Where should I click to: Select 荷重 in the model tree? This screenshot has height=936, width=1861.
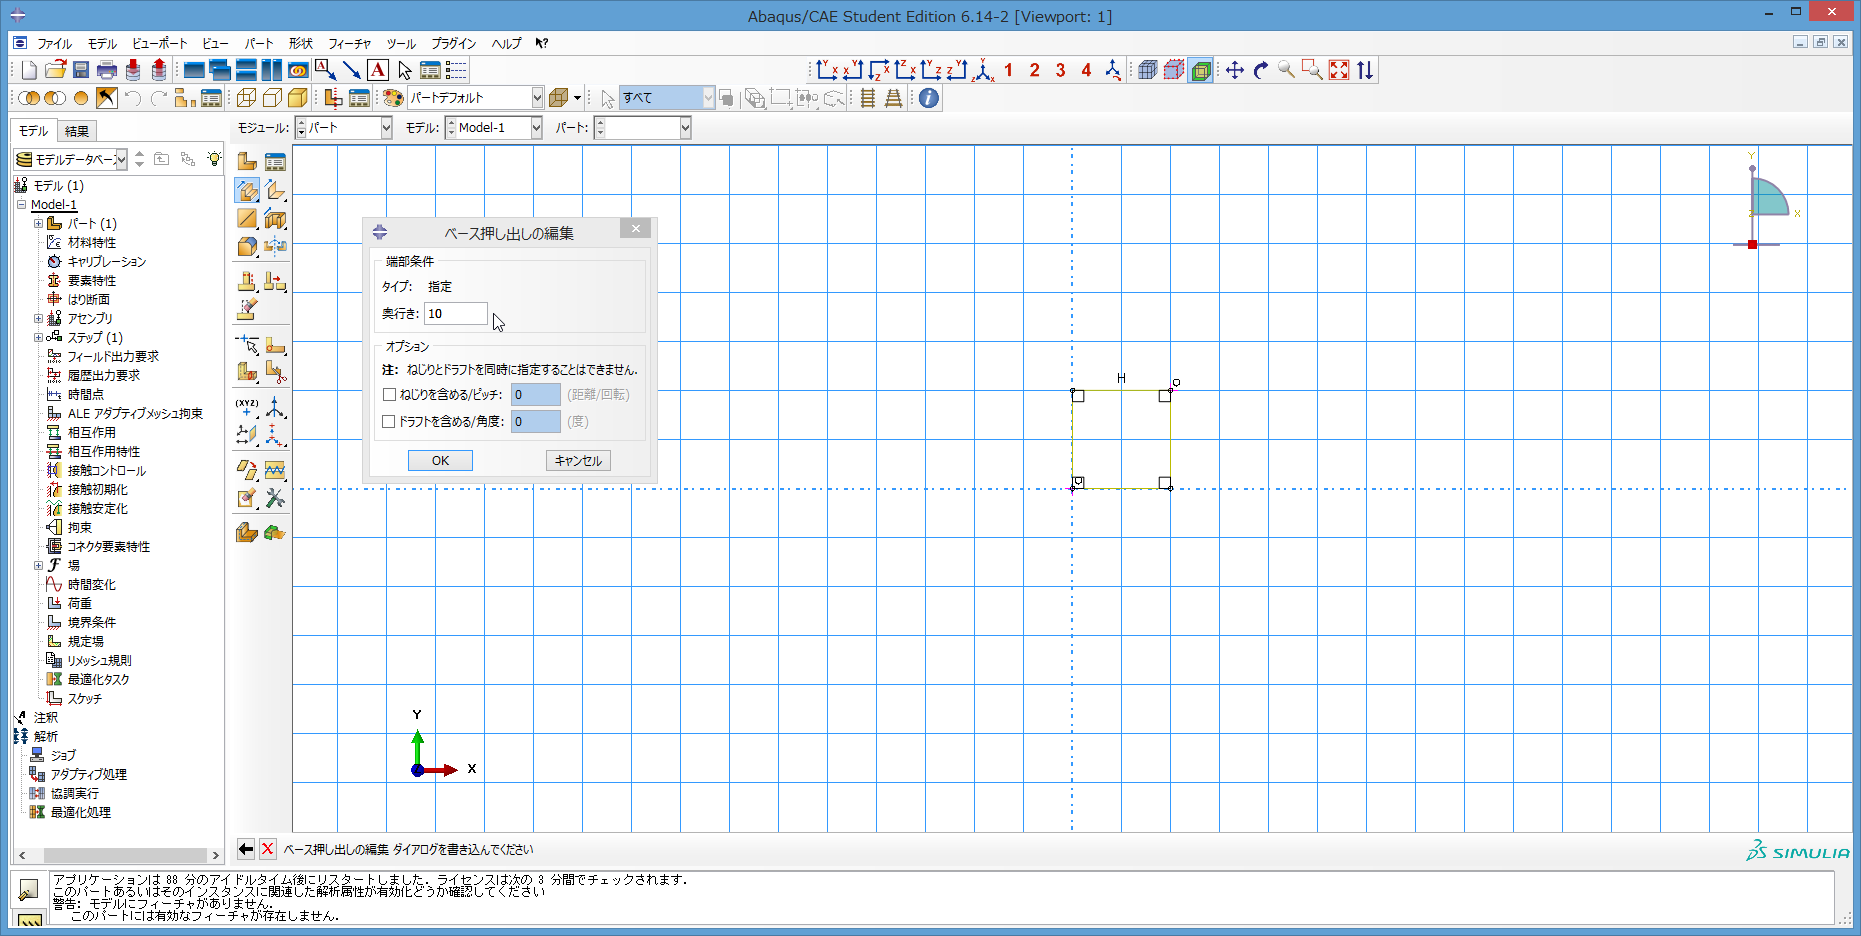[x=80, y=604]
